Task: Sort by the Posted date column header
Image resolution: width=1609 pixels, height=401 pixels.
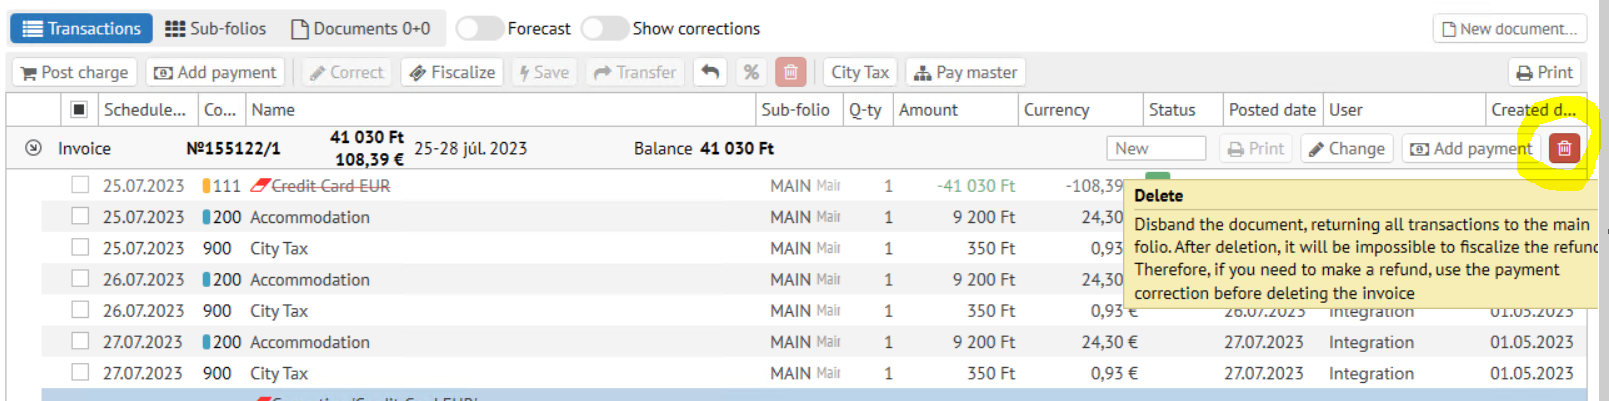Action: (1272, 110)
